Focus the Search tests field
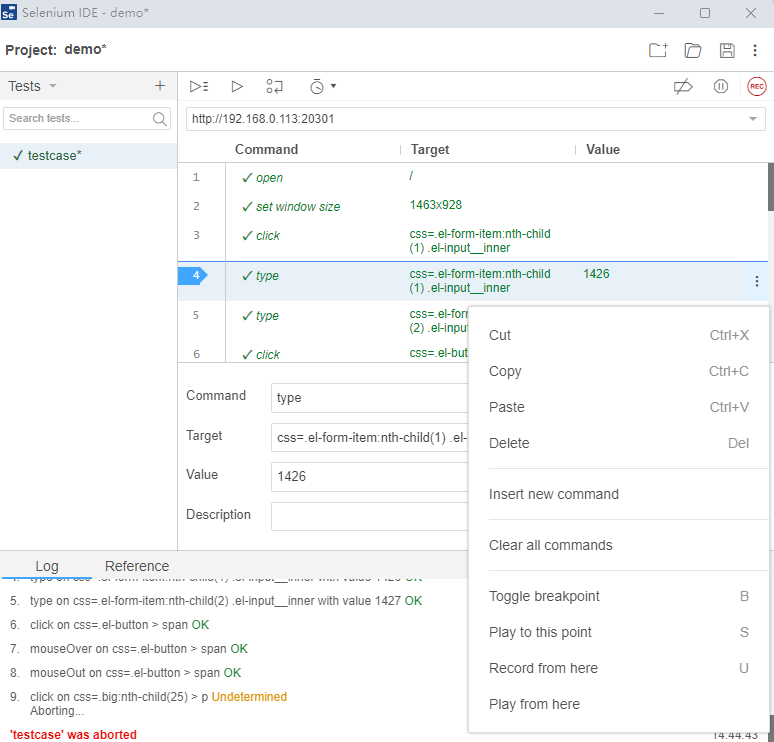774x742 pixels. coord(87,118)
